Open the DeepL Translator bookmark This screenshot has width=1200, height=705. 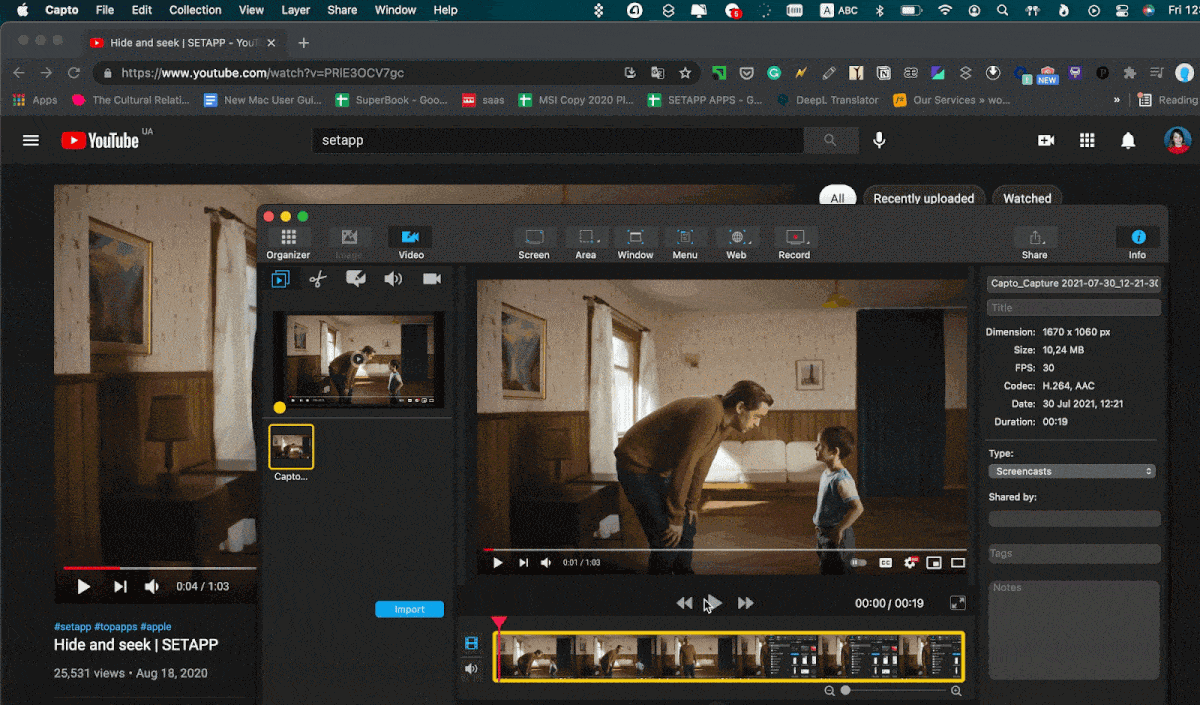click(826, 100)
